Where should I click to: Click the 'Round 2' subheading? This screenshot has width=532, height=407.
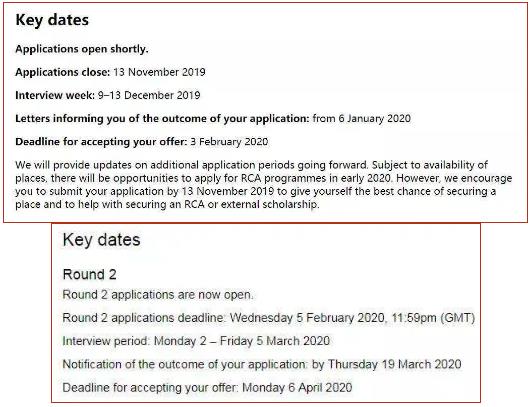click(x=90, y=274)
